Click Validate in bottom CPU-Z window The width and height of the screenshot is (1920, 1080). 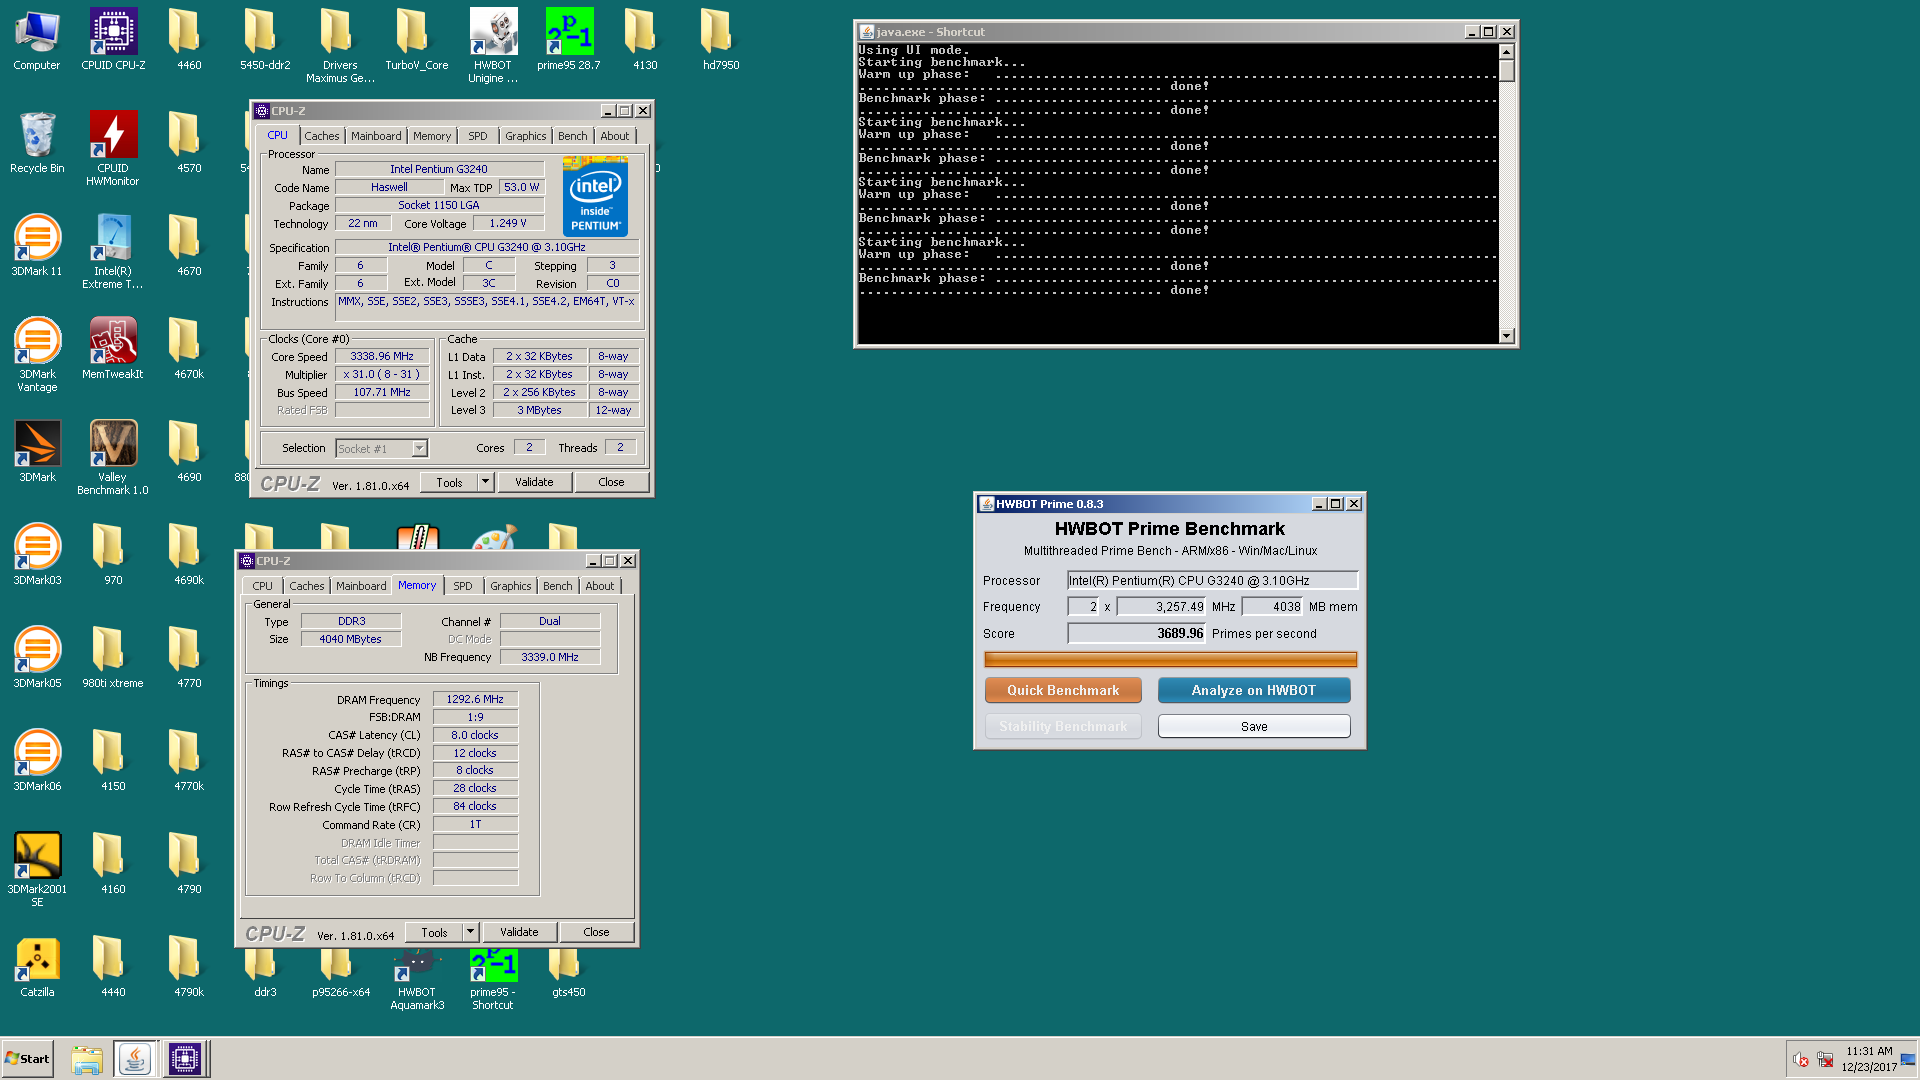pos(519,932)
